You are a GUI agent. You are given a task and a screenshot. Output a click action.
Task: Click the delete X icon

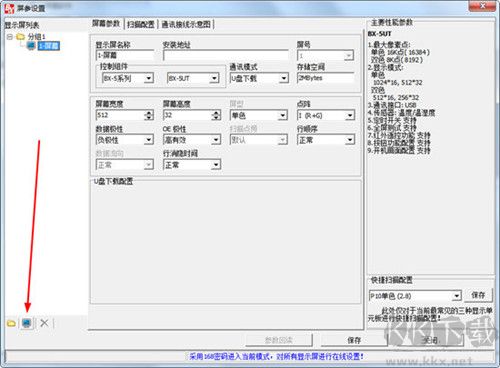(44, 323)
